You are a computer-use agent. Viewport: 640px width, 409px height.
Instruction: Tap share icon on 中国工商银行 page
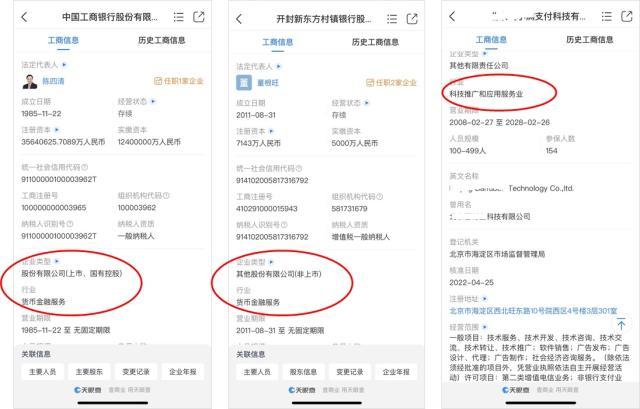click(x=199, y=17)
